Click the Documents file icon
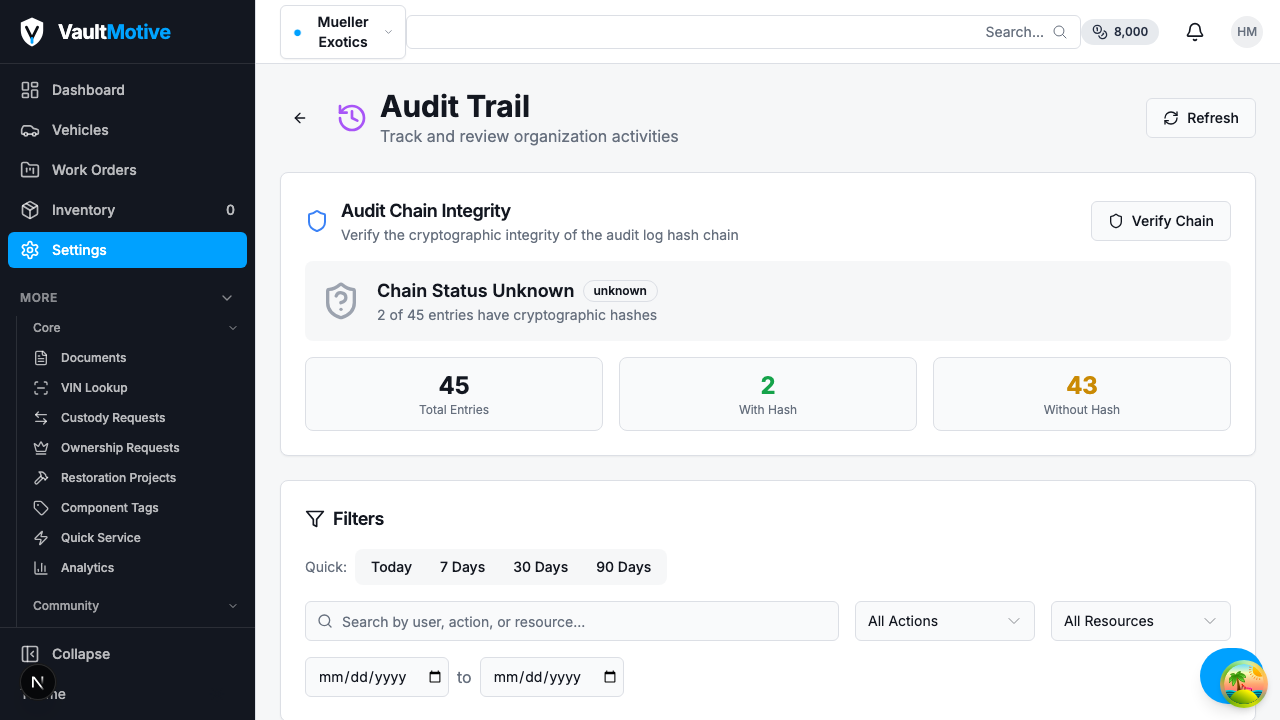This screenshot has height=720, width=1280. click(41, 358)
